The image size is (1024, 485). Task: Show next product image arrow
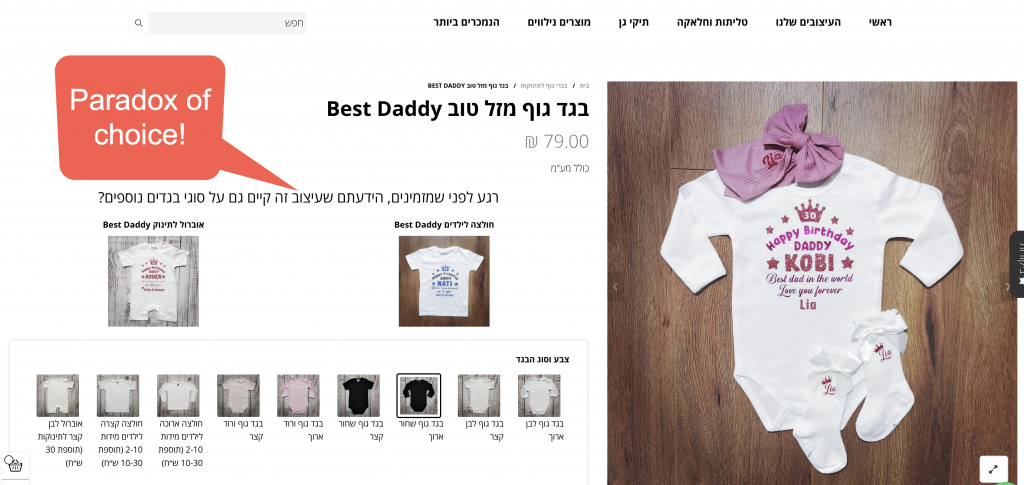(x=1006, y=287)
